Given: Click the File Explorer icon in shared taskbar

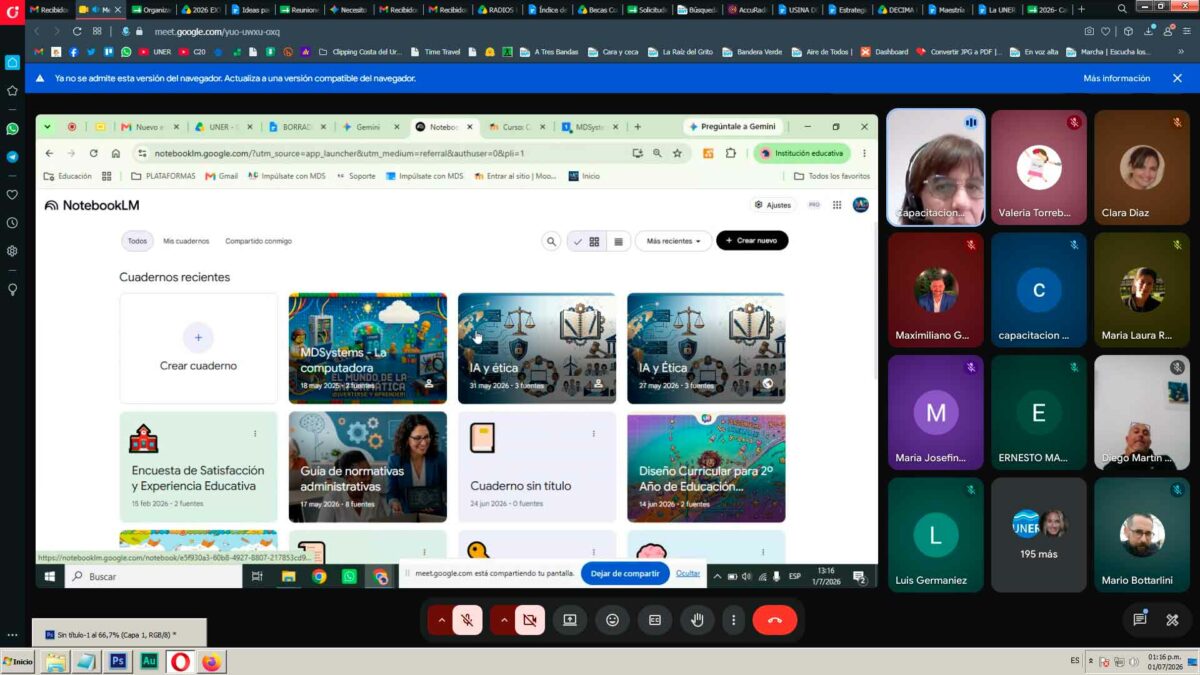Looking at the screenshot, I should pos(288,576).
